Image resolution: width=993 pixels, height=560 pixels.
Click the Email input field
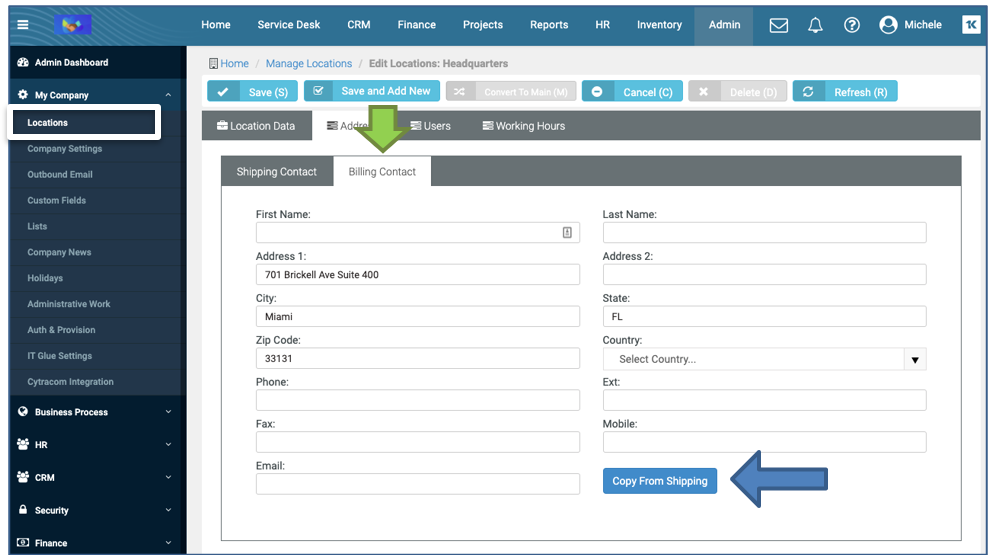417,484
